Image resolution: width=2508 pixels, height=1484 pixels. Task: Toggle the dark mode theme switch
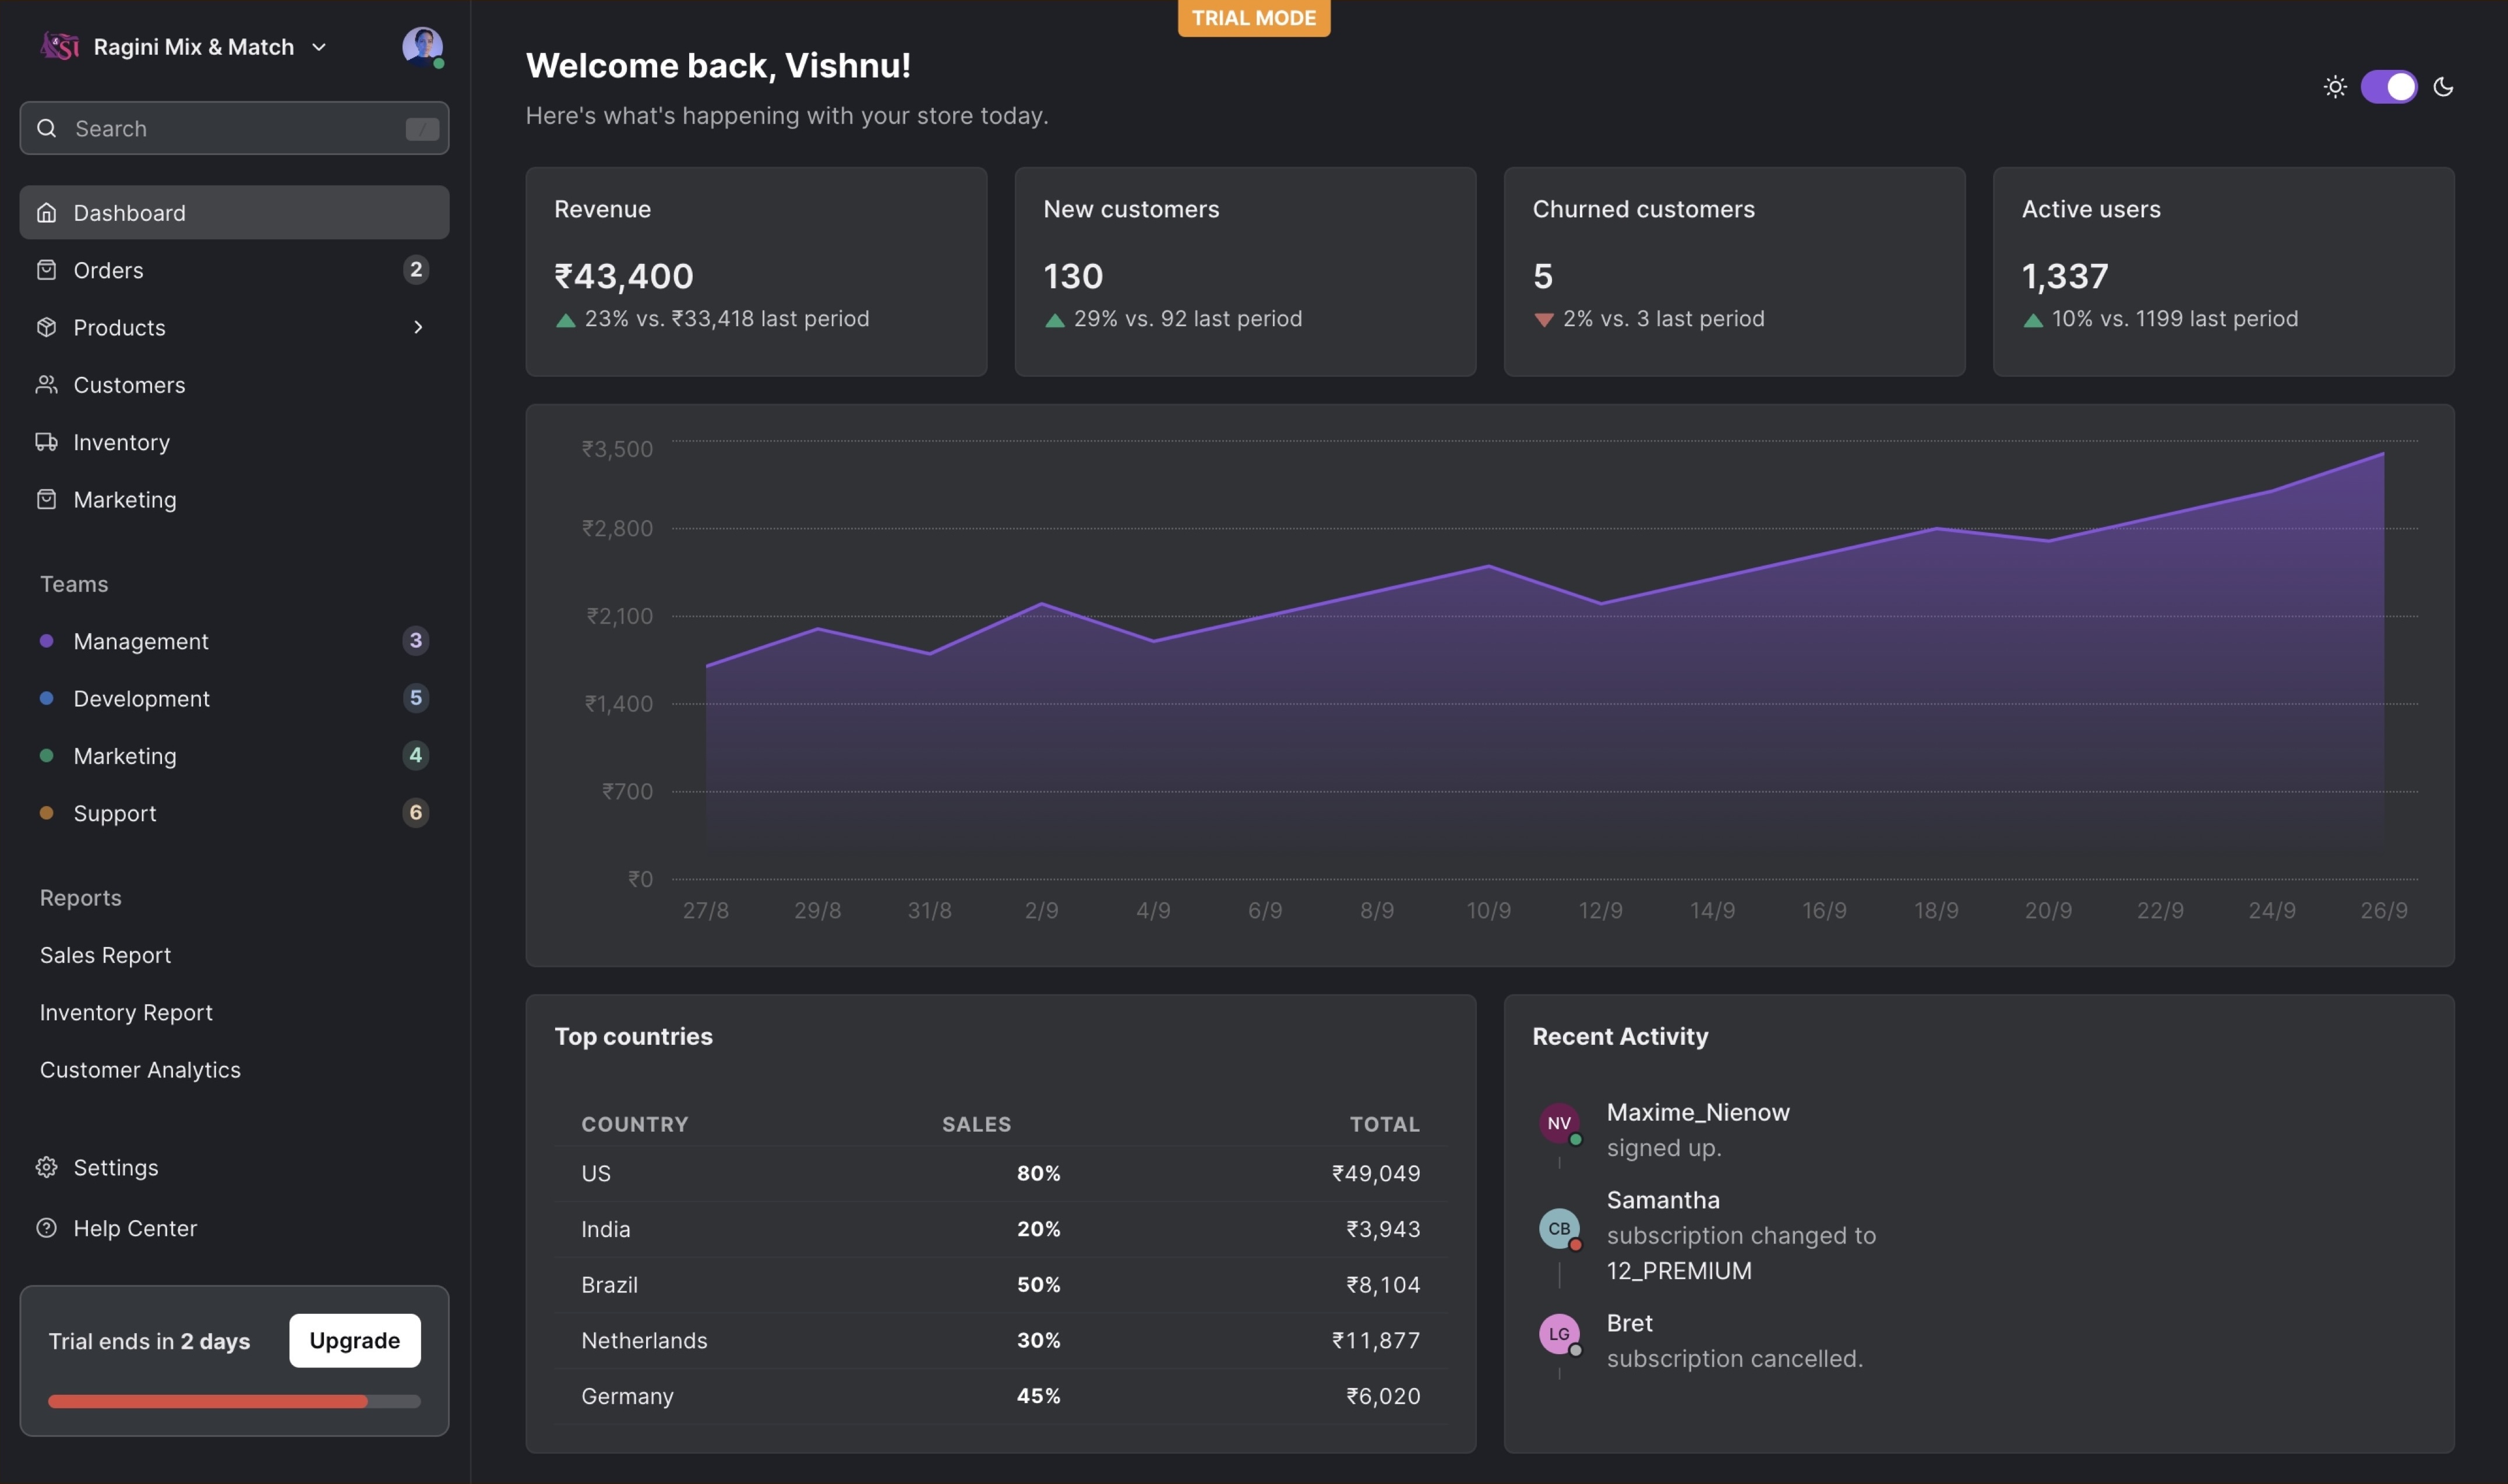point(2389,87)
